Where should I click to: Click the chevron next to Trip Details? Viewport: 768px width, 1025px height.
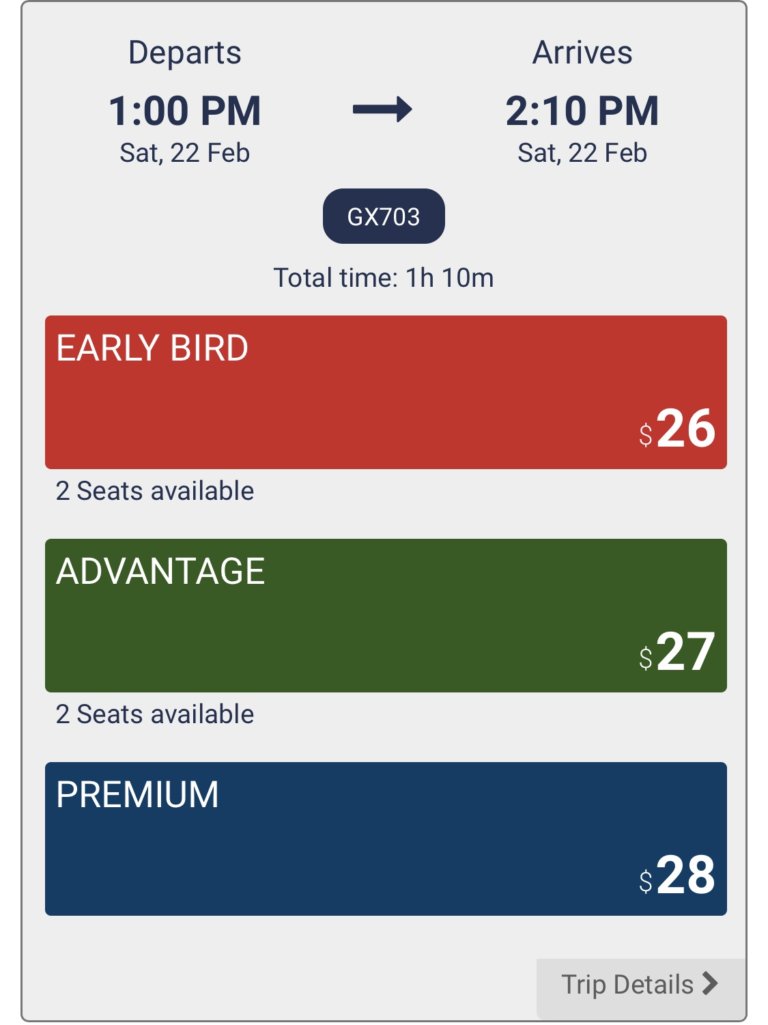click(710, 984)
